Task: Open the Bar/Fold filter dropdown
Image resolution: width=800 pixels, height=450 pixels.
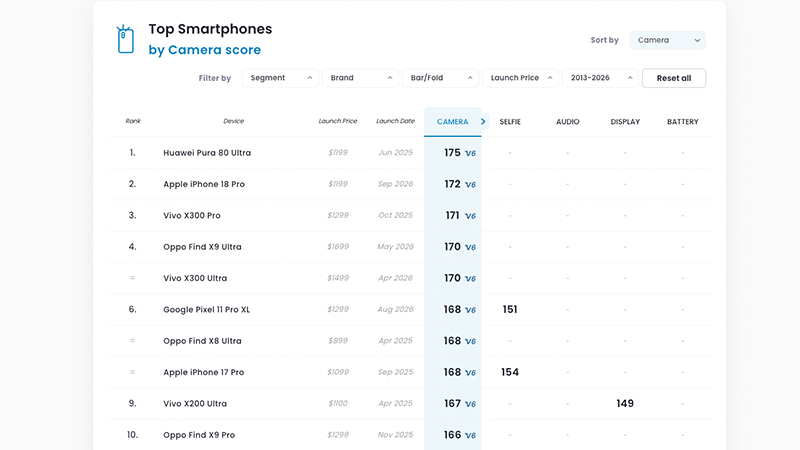Action: pos(440,78)
